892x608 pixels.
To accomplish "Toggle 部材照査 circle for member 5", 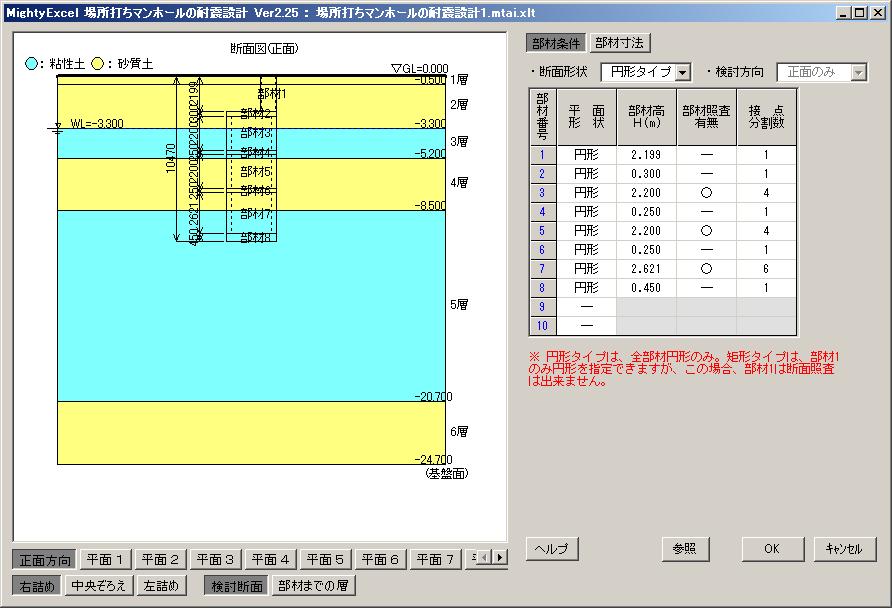I will [x=707, y=231].
